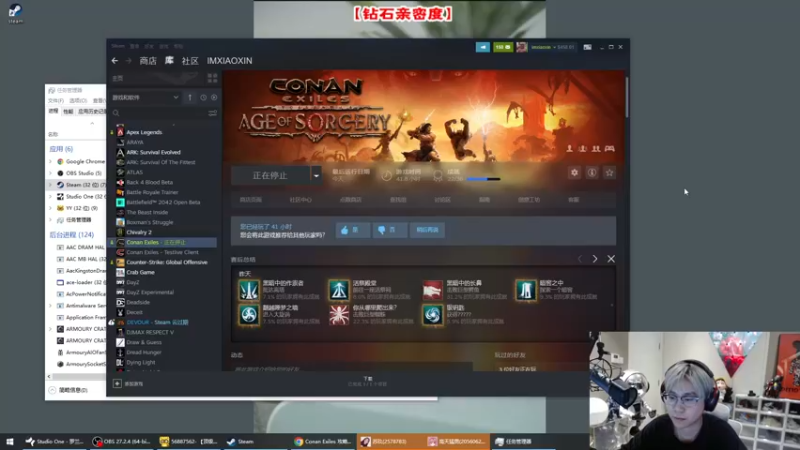Open the dropdown arrow beside 正在停止
Image resolution: width=800 pixels, height=450 pixels.
click(316, 176)
